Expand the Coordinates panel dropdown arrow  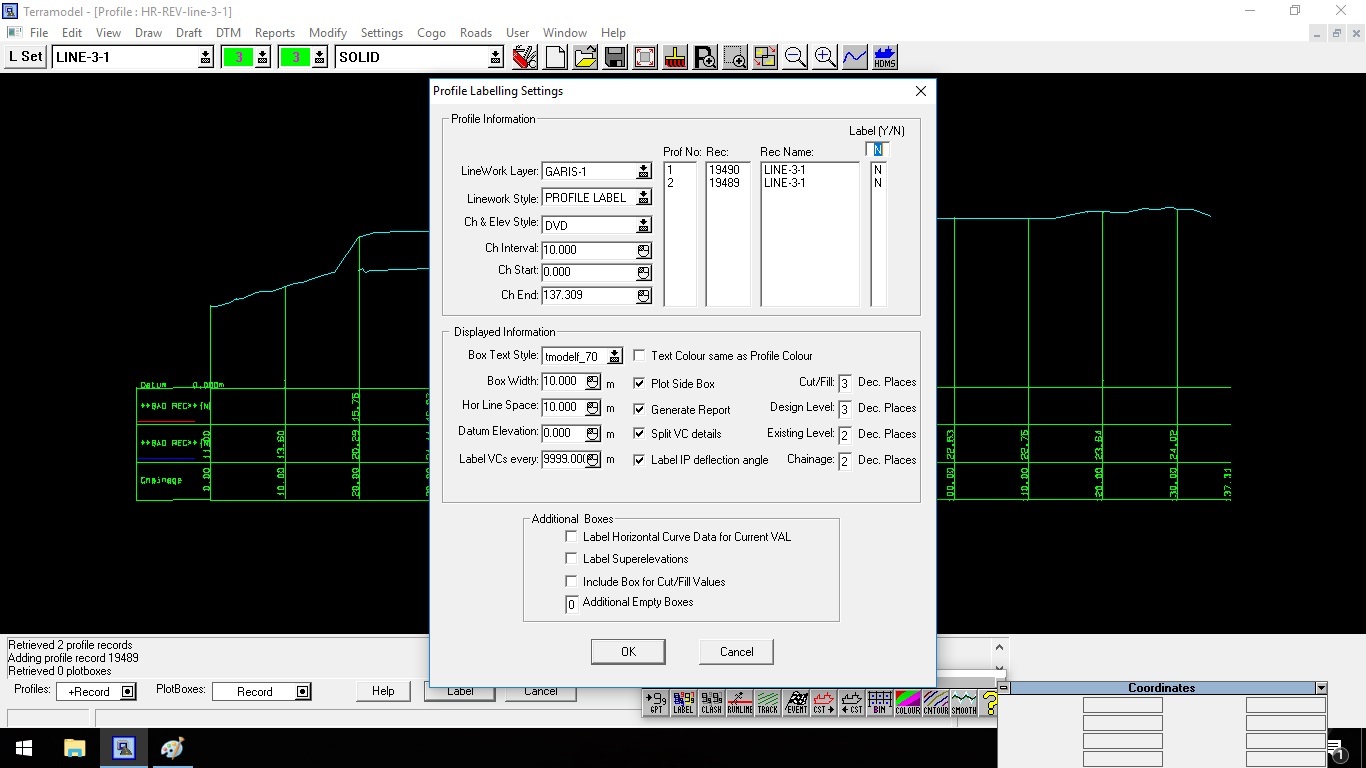pyautogui.click(x=1321, y=688)
